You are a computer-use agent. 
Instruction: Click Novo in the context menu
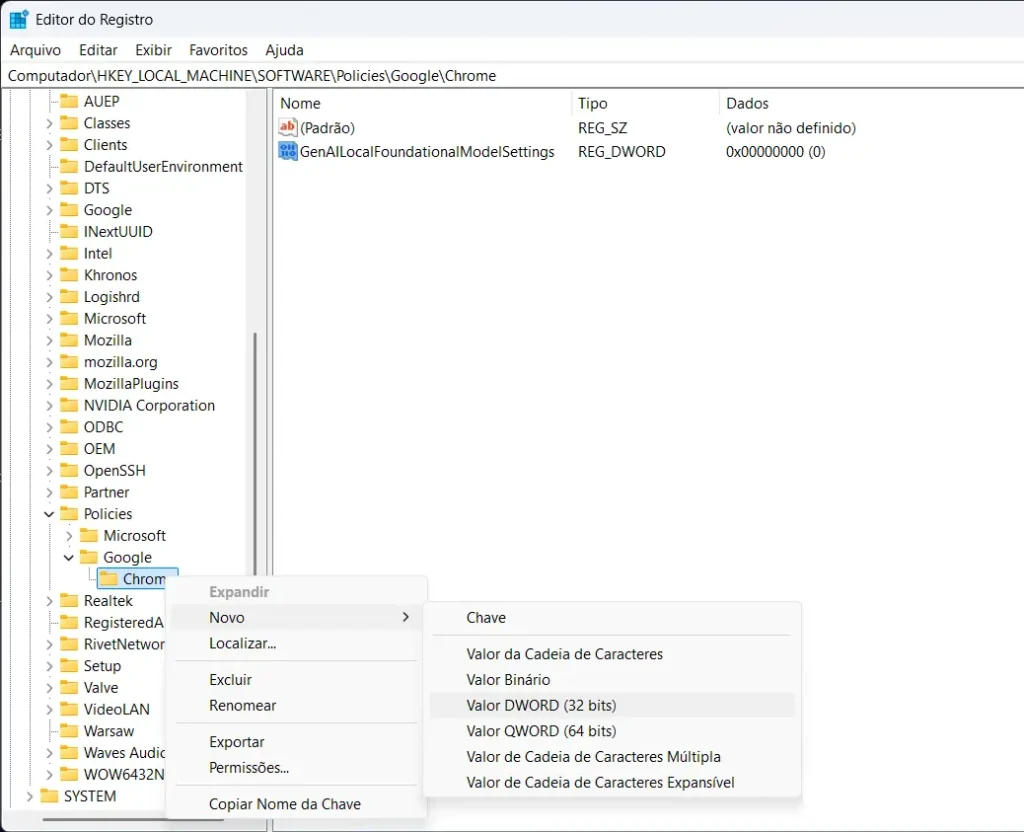(x=296, y=617)
